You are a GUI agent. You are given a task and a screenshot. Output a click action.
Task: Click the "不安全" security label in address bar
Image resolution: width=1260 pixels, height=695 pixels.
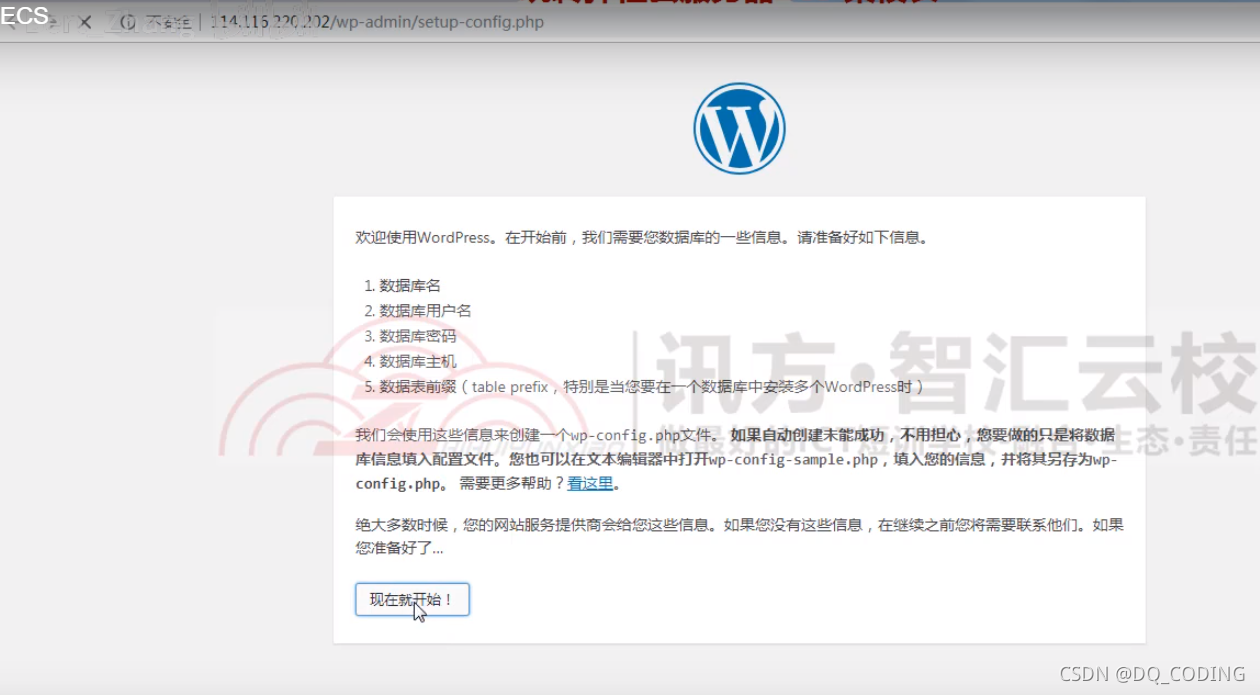point(168,22)
